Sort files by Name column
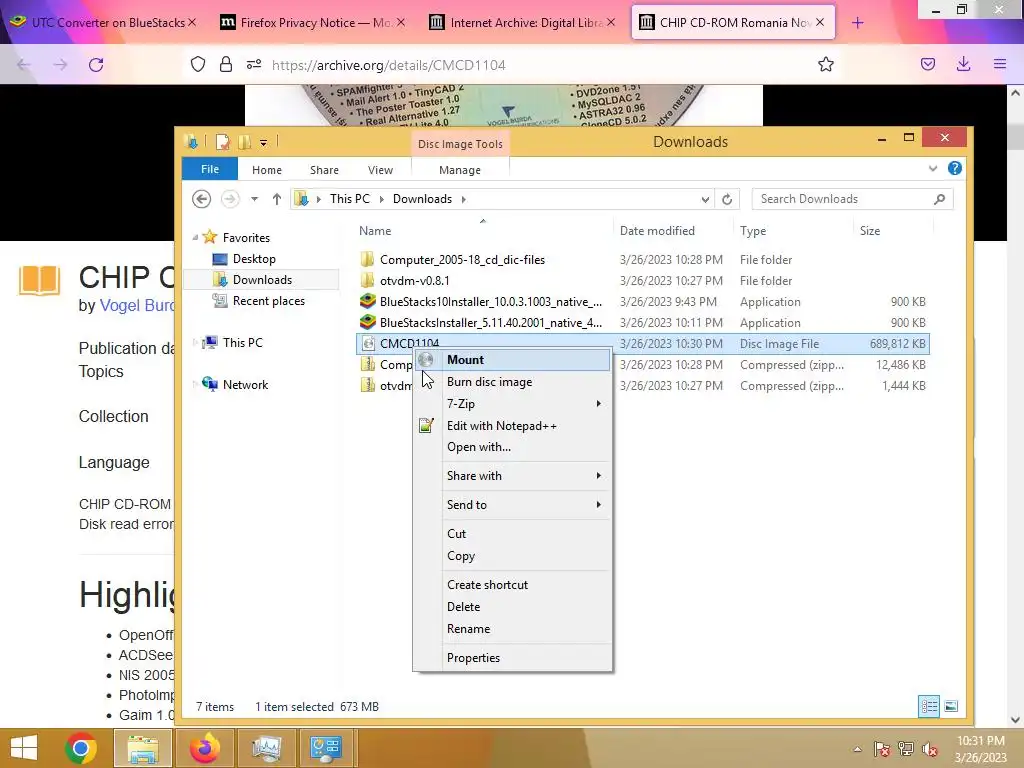The image size is (1024, 768). [375, 231]
